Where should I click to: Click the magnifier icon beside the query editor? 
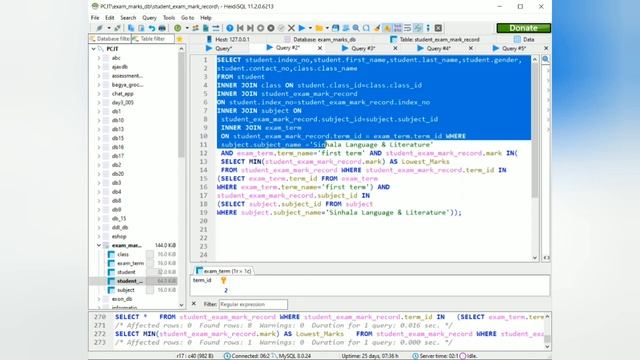point(546,59)
